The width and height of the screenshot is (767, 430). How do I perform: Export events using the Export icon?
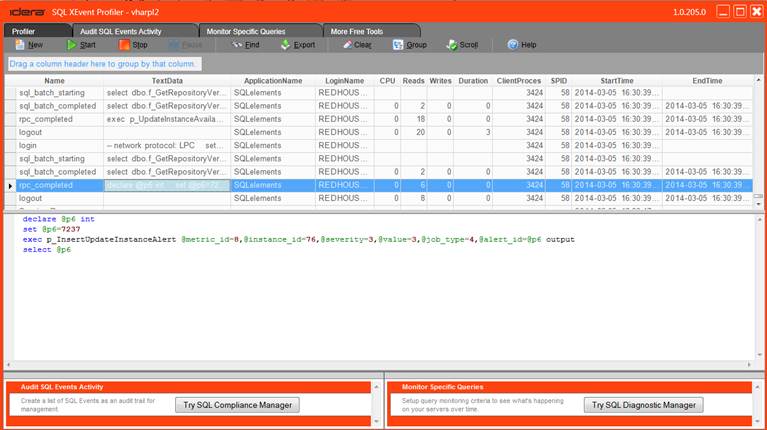pos(285,45)
